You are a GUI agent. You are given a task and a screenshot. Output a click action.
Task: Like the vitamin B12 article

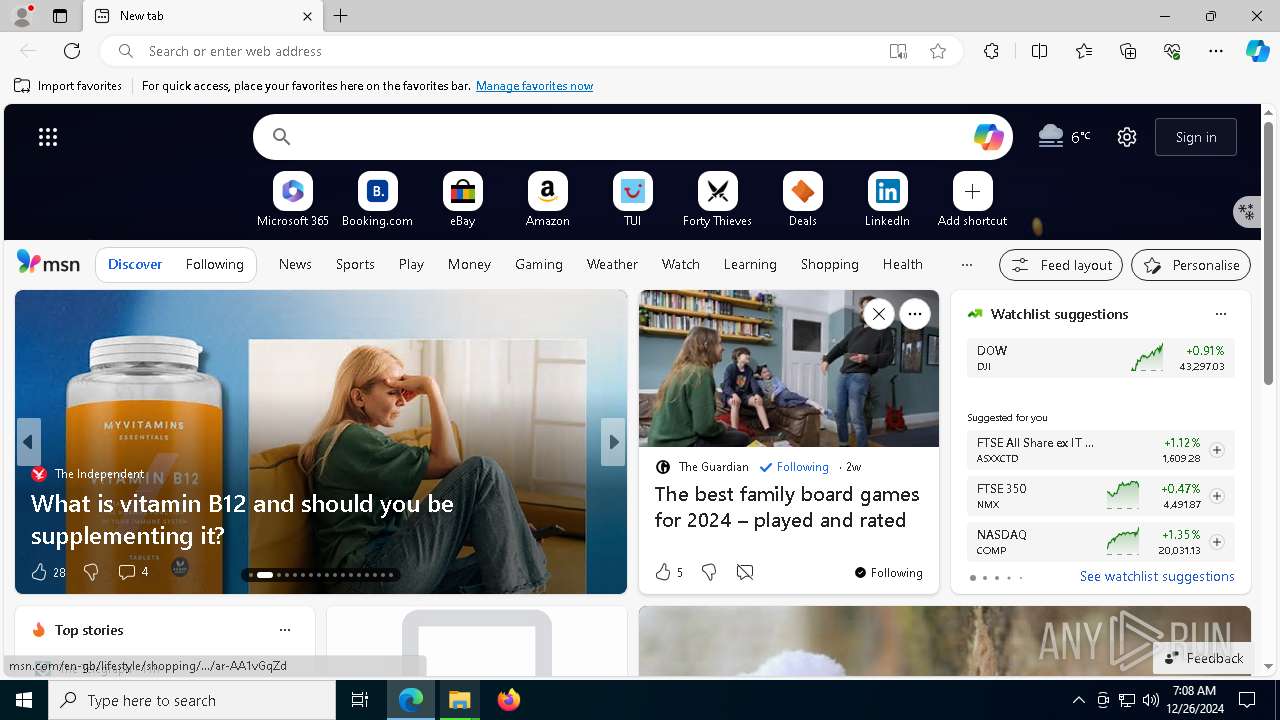tap(47, 572)
